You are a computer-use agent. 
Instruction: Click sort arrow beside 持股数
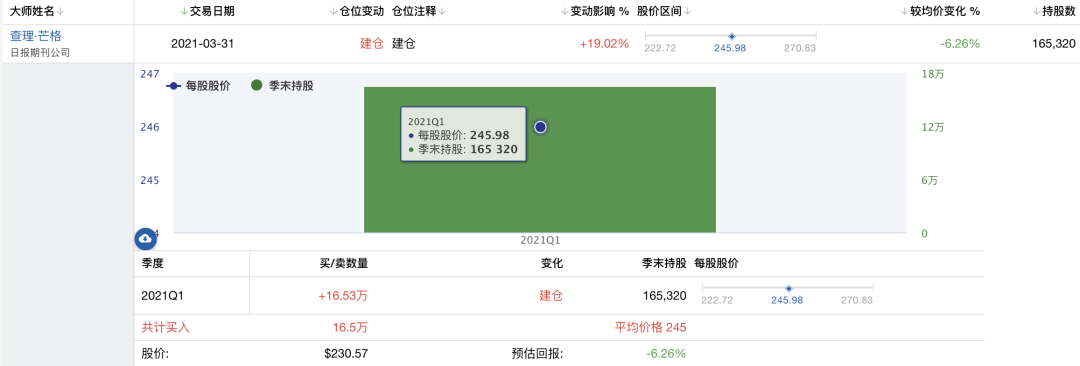pyautogui.click(x=1036, y=12)
